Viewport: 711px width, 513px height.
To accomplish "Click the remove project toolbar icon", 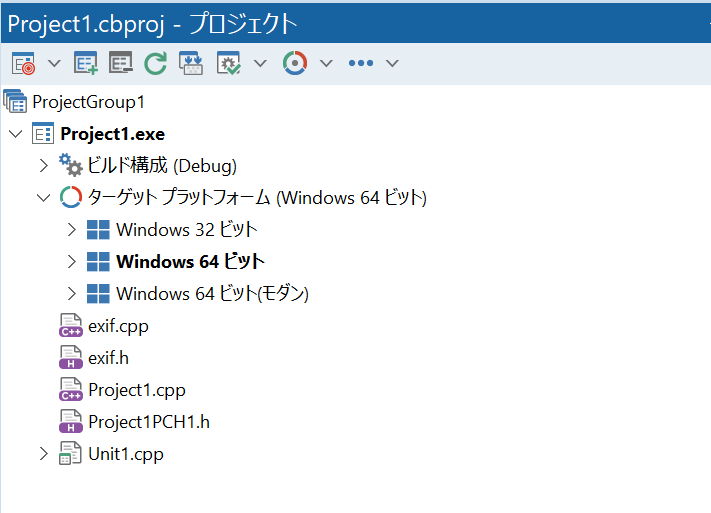I will (x=121, y=63).
